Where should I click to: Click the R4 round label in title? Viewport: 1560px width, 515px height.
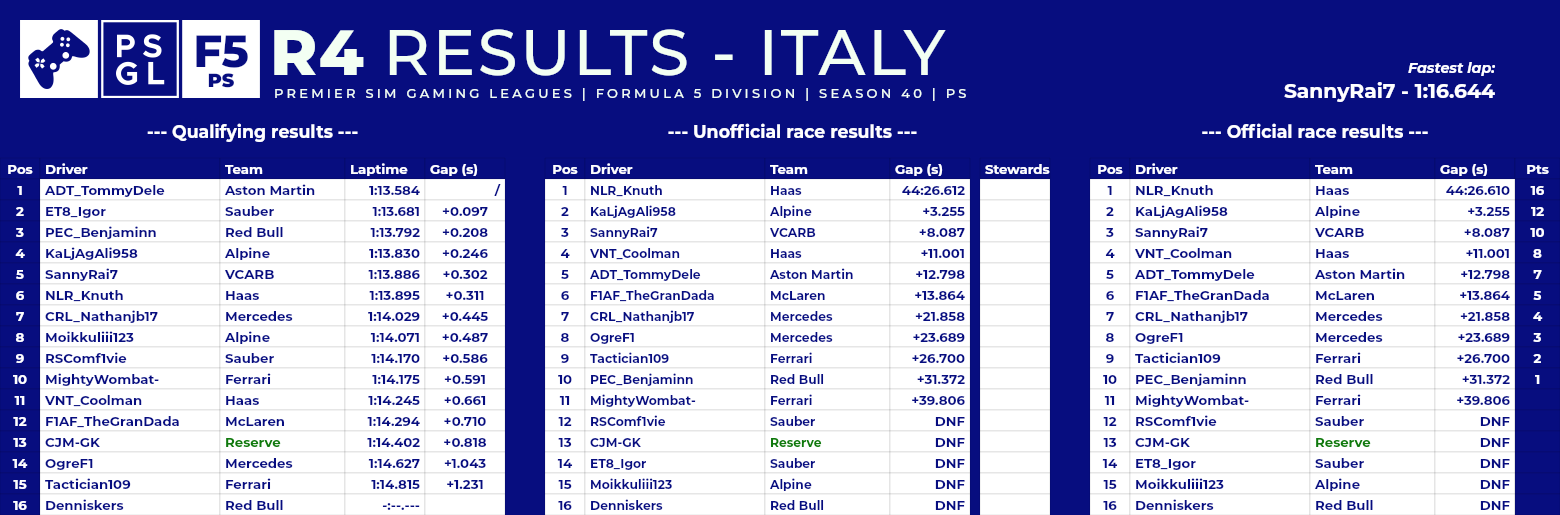[x=318, y=52]
